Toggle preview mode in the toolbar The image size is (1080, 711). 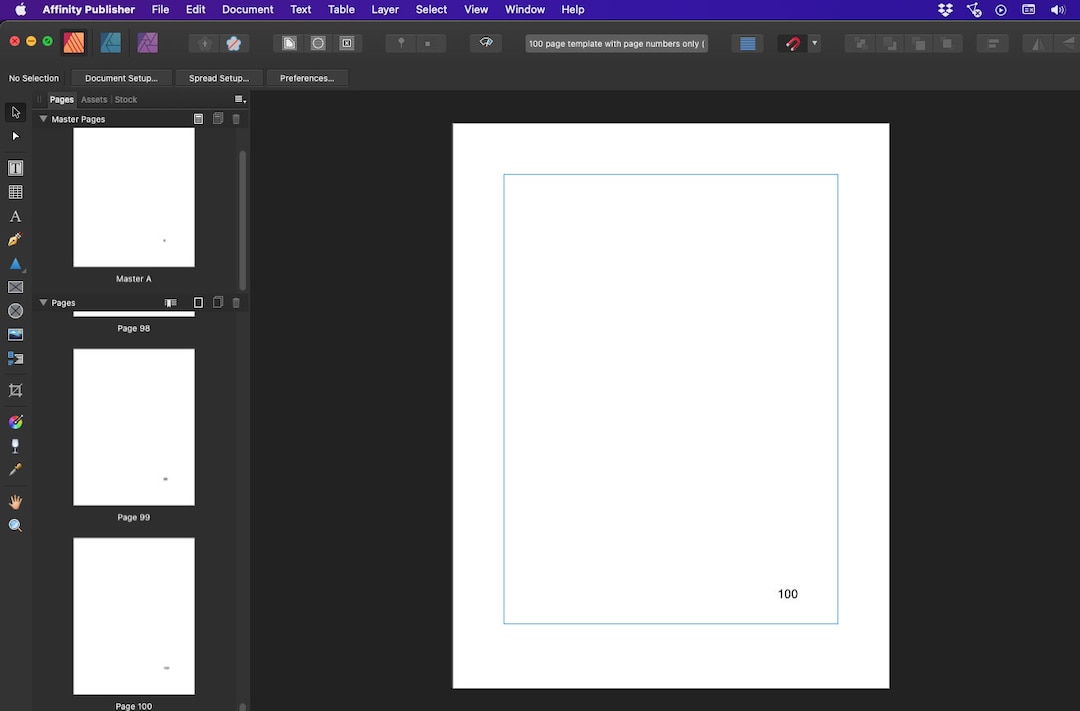[x=486, y=43]
